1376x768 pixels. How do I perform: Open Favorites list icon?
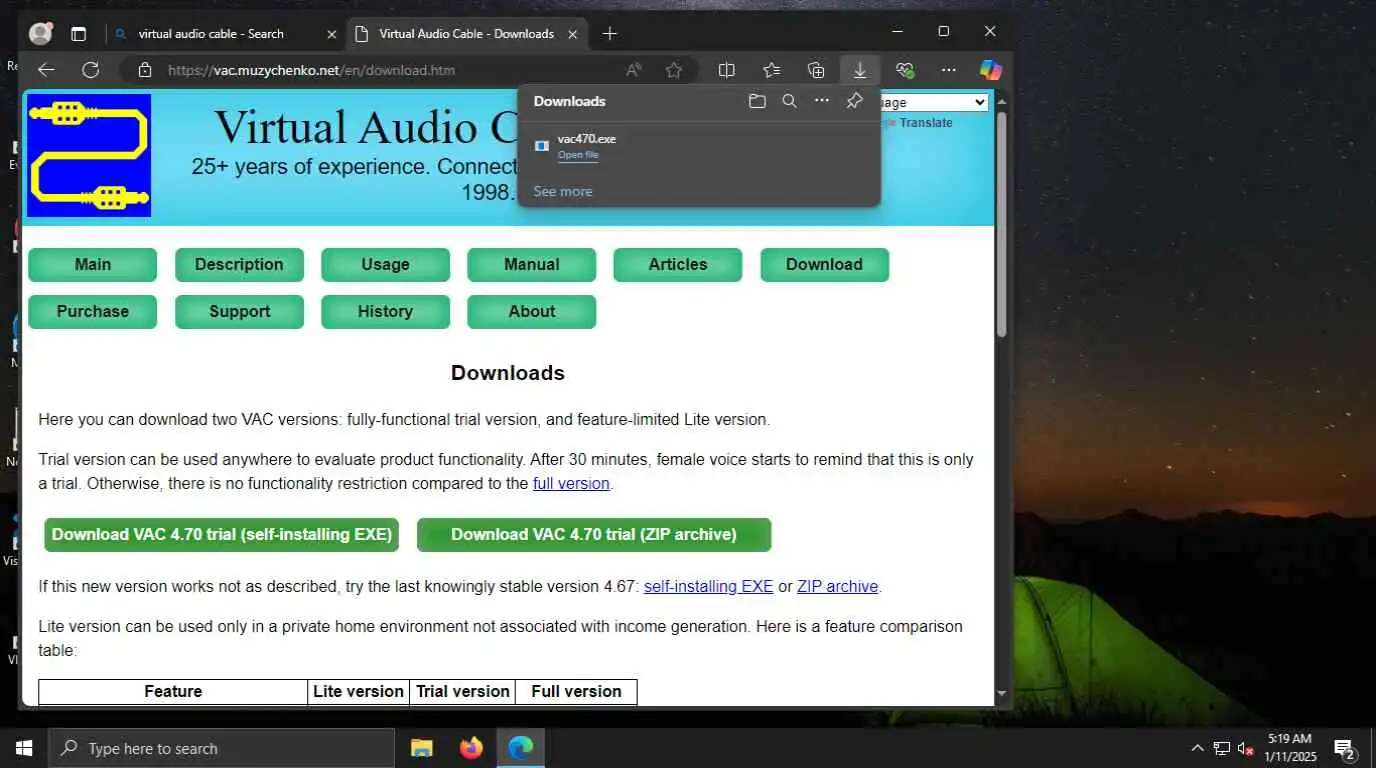point(771,70)
